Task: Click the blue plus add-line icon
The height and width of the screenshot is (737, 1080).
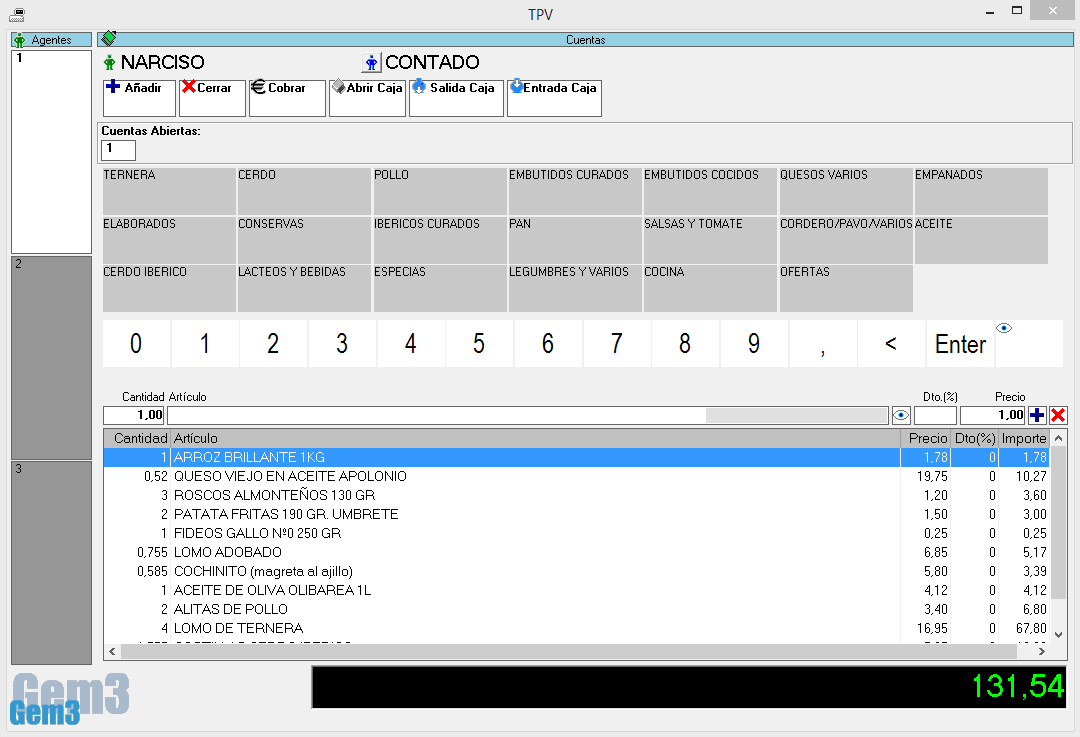Action: (1037, 415)
